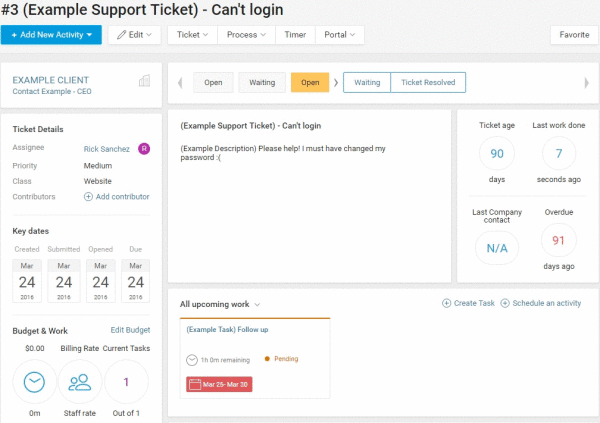Click the company building icon beside Example Client
The height and width of the screenshot is (423, 600).
coord(144,80)
